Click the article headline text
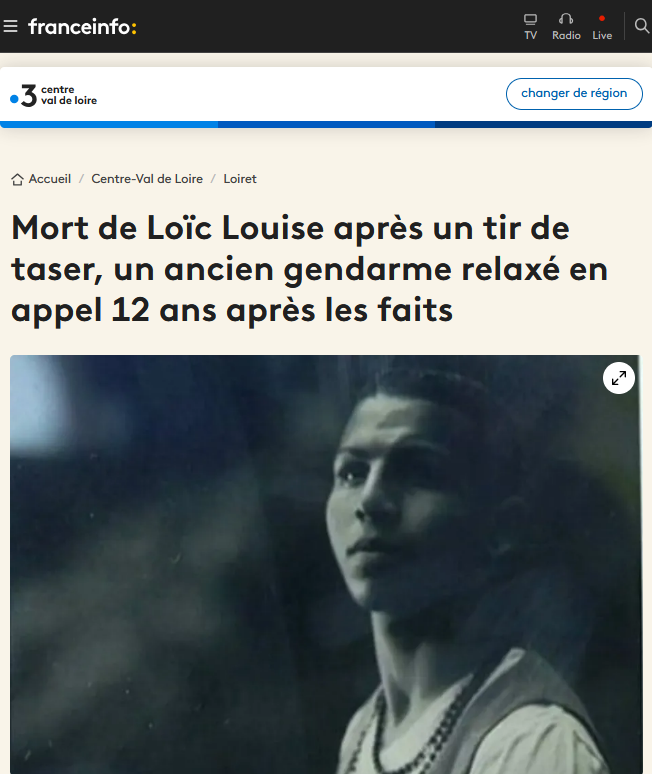 (x=309, y=269)
